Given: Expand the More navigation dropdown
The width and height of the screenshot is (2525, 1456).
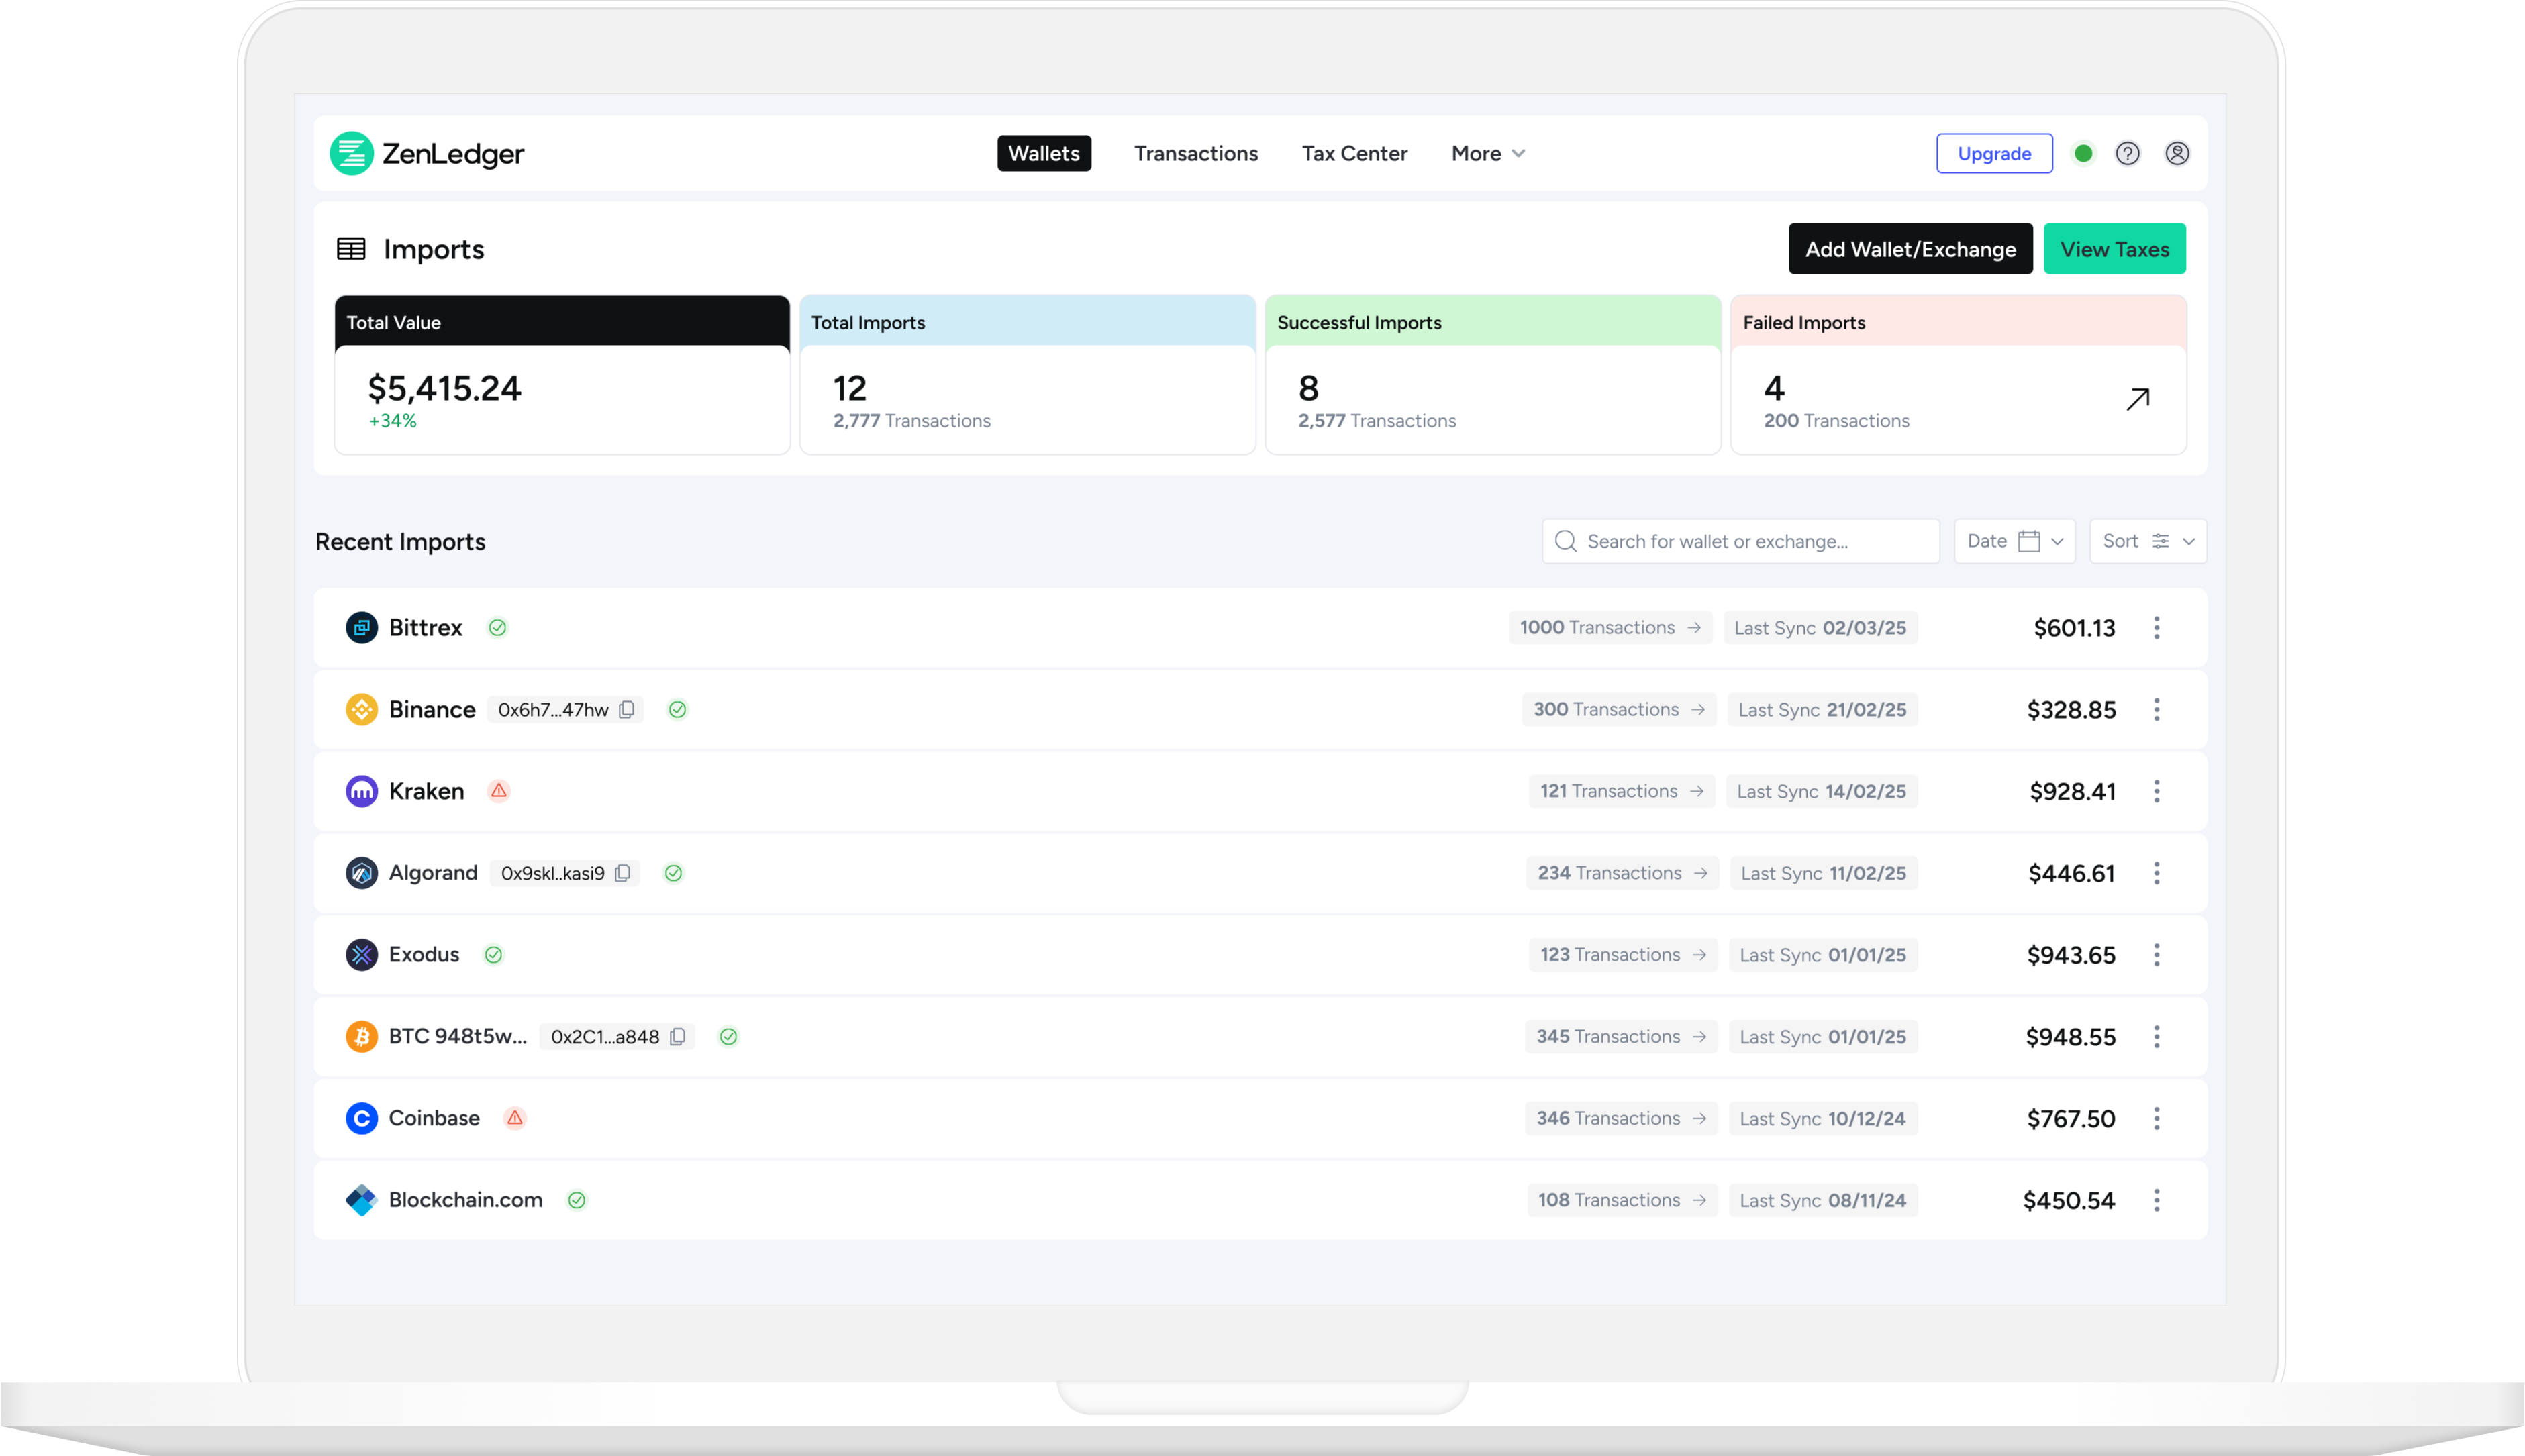Looking at the screenshot, I should coord(1487,153).
